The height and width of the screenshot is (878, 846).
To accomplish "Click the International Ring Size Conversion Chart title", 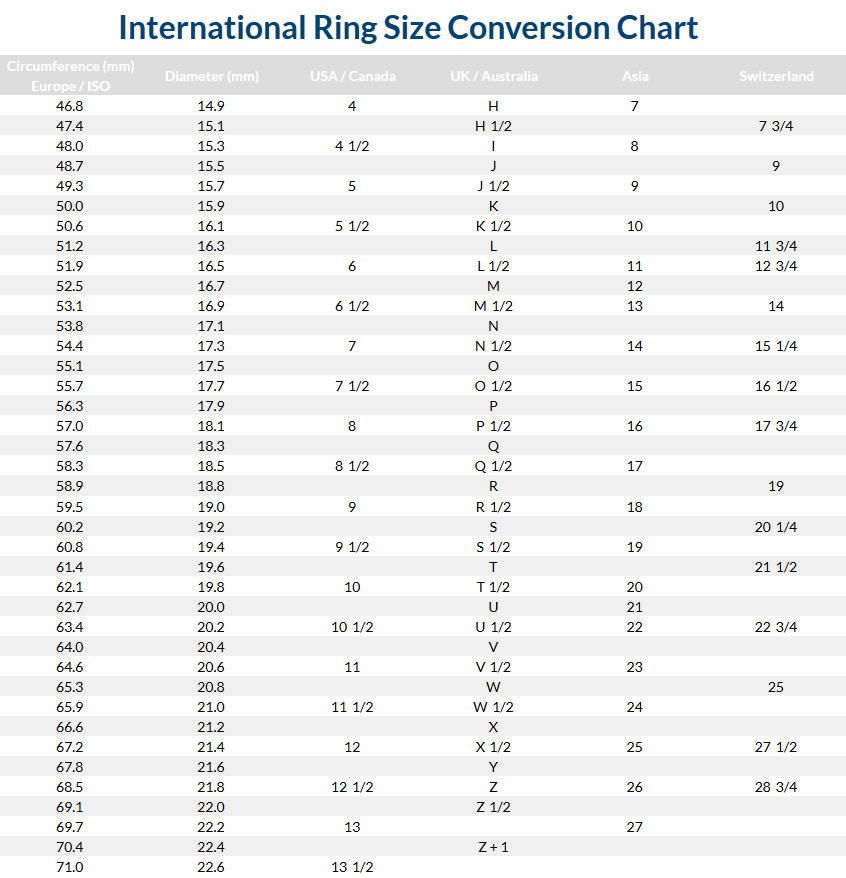I will (x=408, y=27).
